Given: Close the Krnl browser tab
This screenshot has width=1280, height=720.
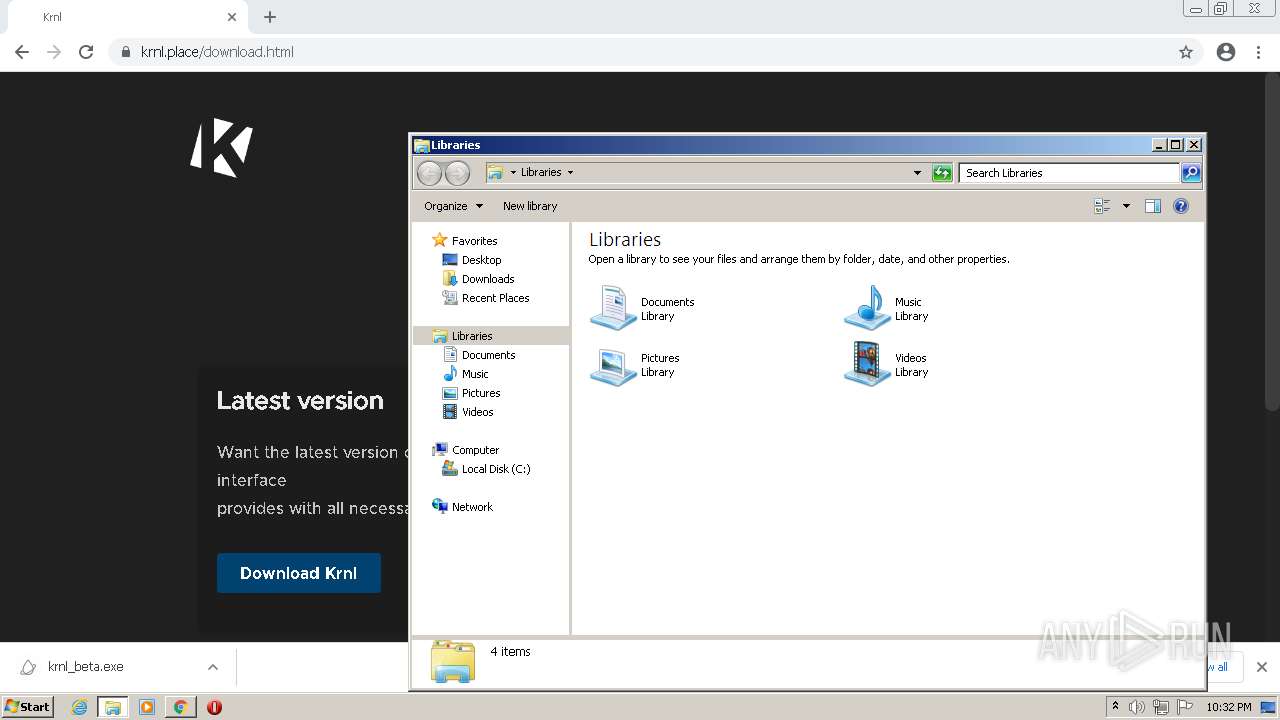Looking at the screenshot, I should 232,17.
